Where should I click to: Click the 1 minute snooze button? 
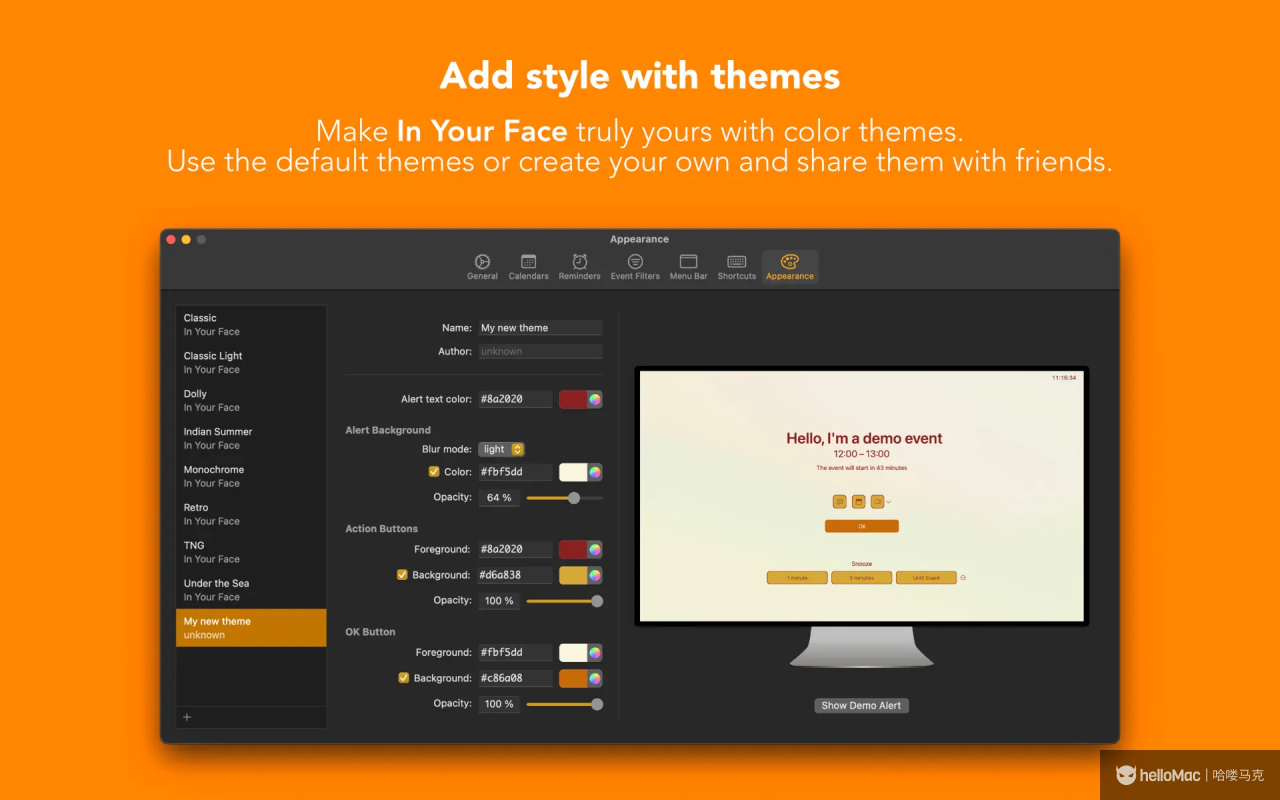coord(797,578)
